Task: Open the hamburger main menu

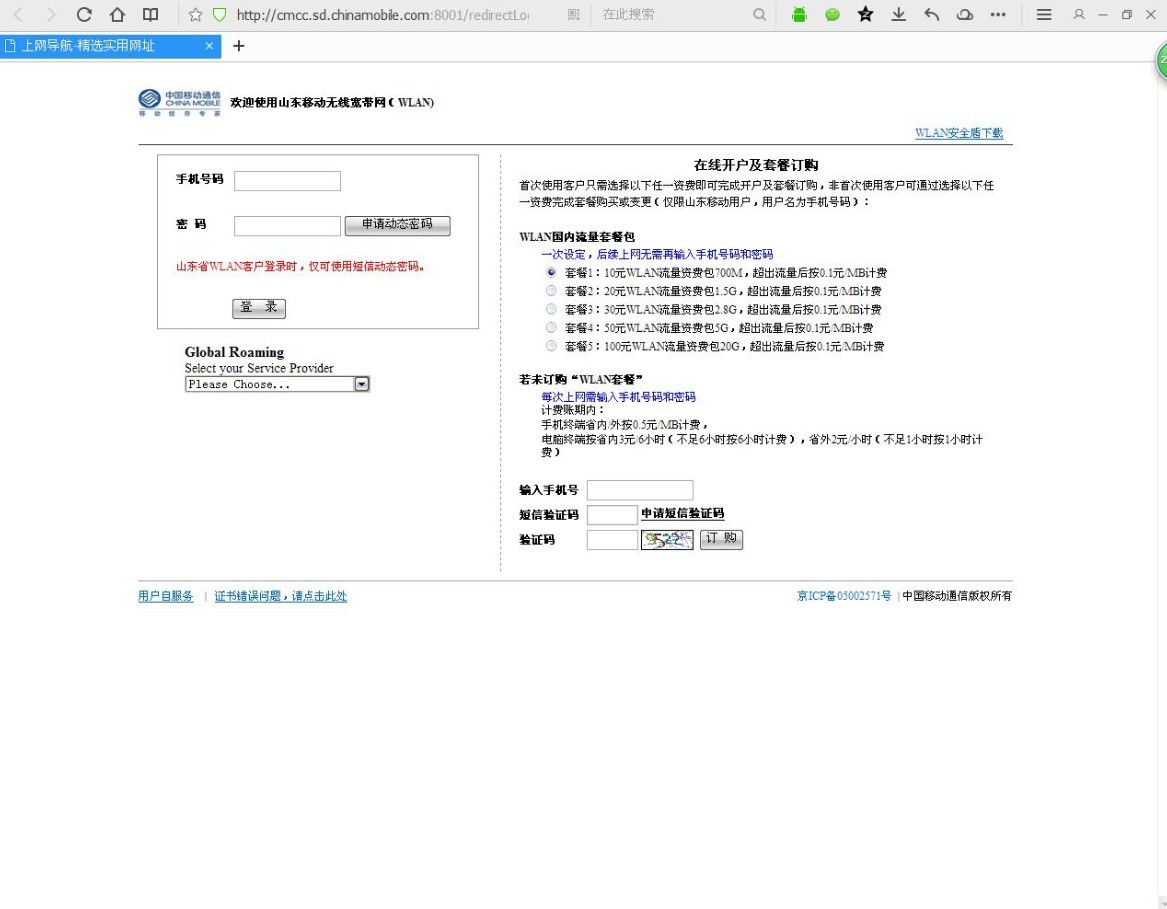Action: pos(1044,15)
